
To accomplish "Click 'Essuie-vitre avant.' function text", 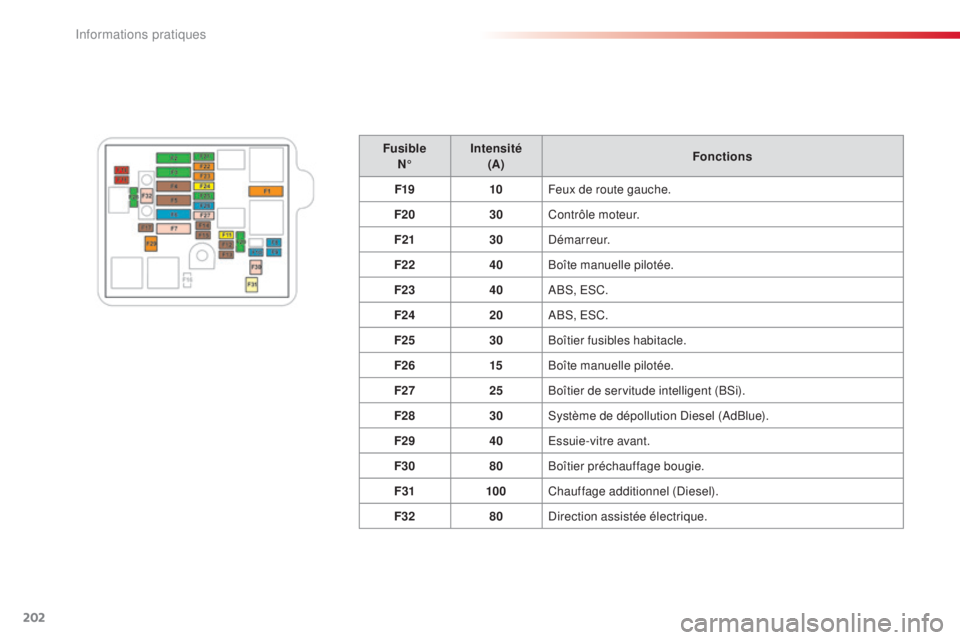I will pos(599,441).
